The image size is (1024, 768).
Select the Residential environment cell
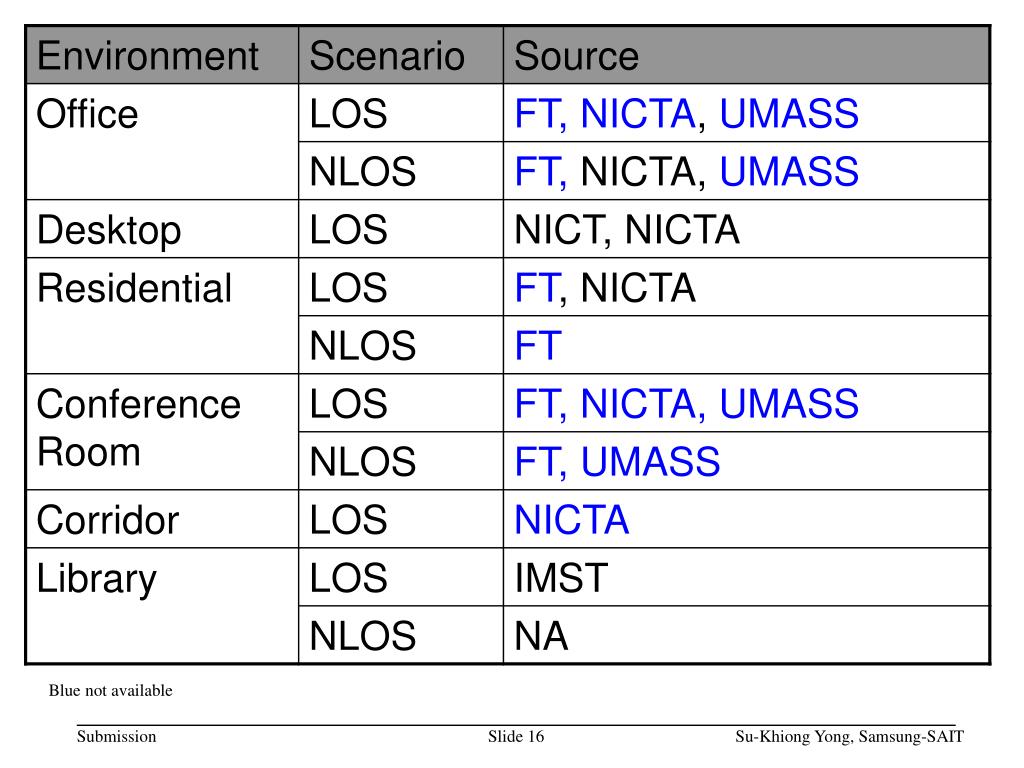pyautogui.click(x=162, y=316)
